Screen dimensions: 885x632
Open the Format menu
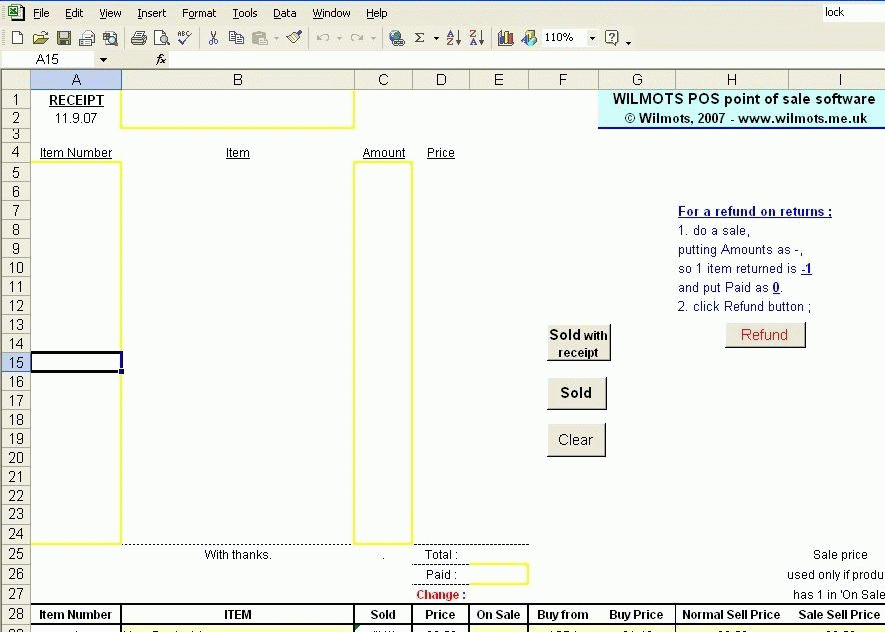point(199,13)
